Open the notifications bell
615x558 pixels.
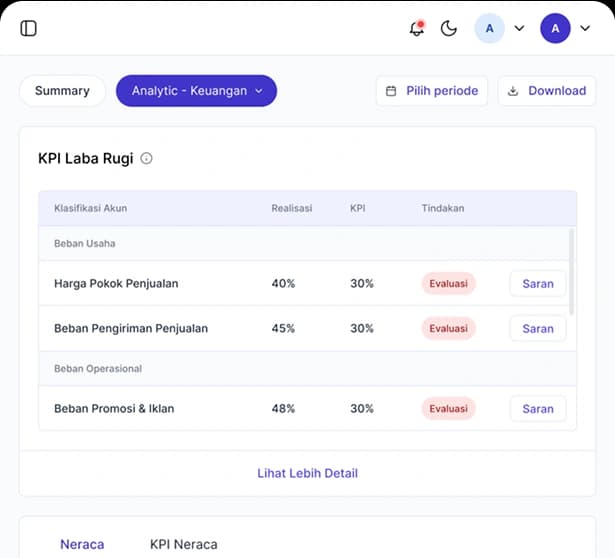pyautogui.click(x=417, y=28)
